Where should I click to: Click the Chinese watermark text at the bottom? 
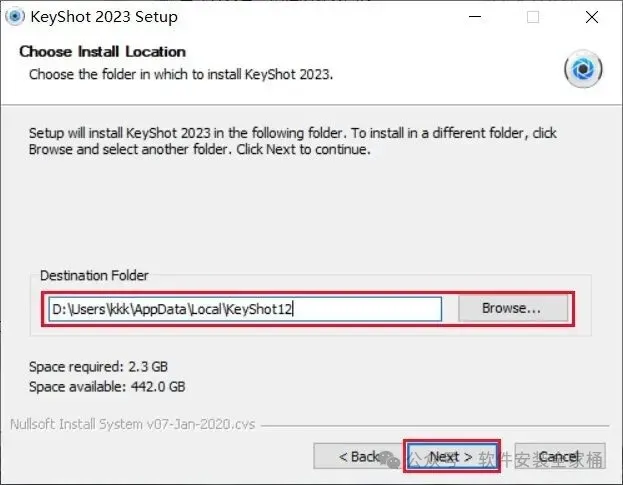[x=540, y=461]
